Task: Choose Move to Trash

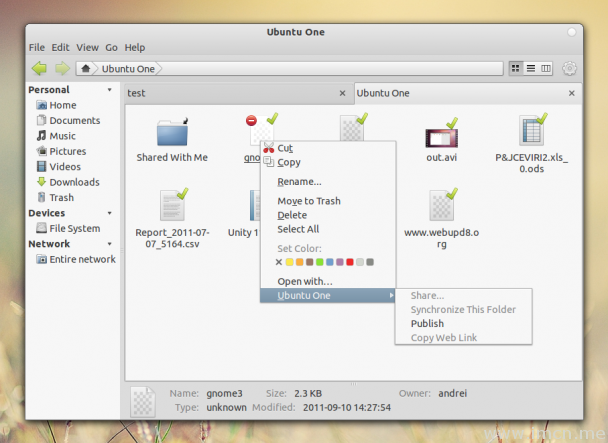Action: click(328, 201)
